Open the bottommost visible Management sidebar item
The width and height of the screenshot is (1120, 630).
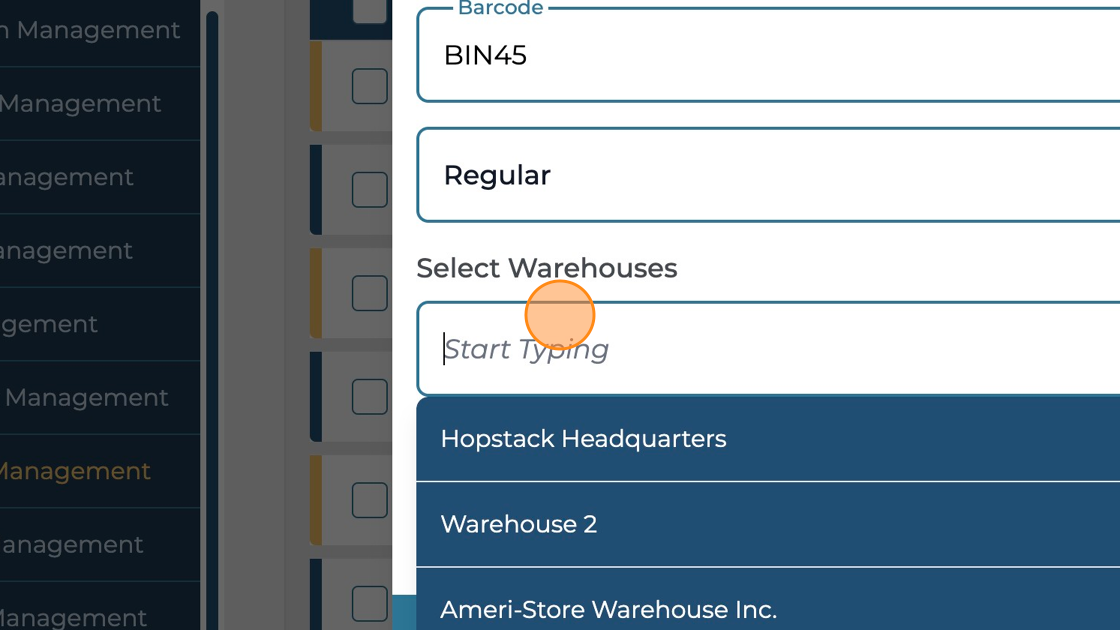pyautogui.click(x=72, y=617)
